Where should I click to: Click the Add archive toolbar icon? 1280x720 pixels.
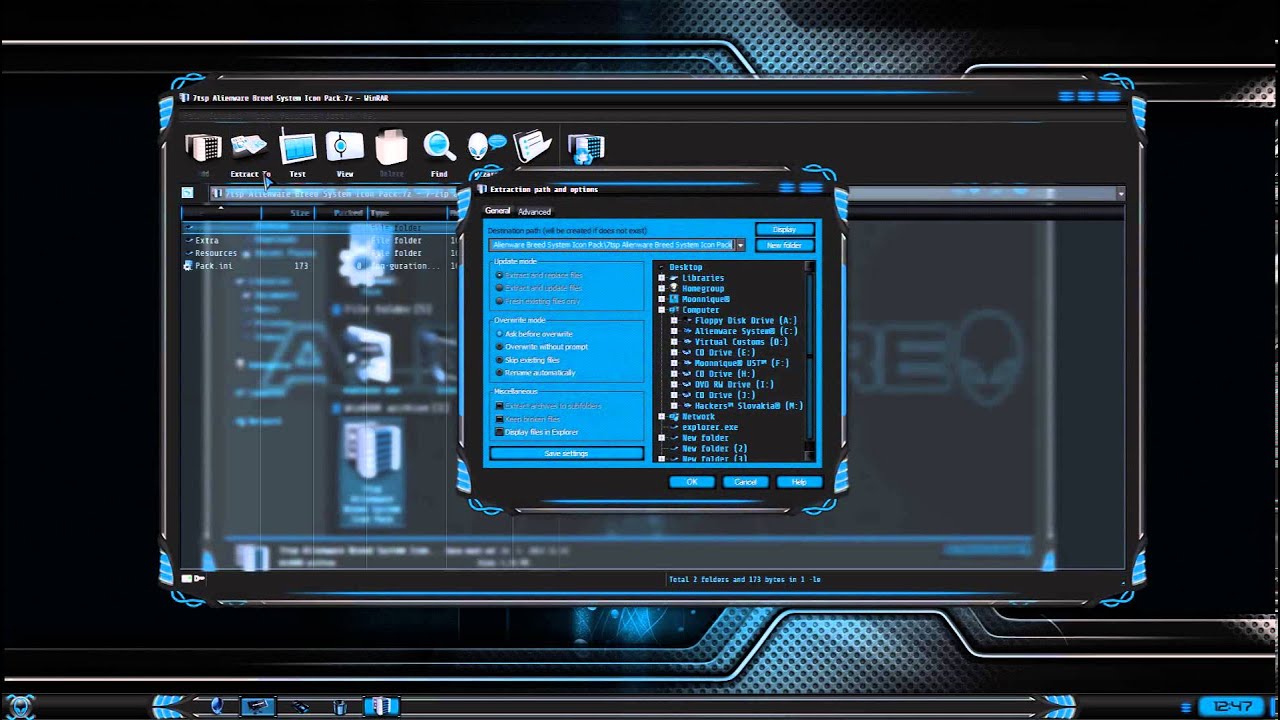202,148
